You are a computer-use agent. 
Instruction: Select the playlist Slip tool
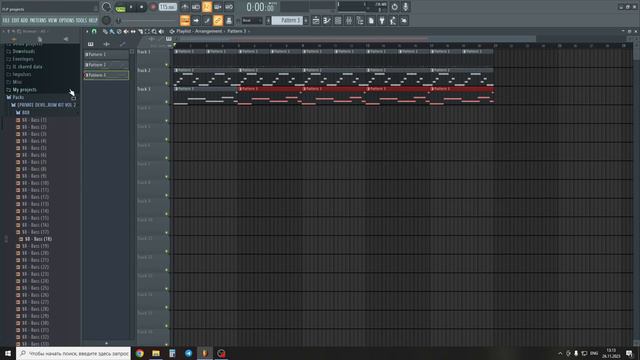133,31
